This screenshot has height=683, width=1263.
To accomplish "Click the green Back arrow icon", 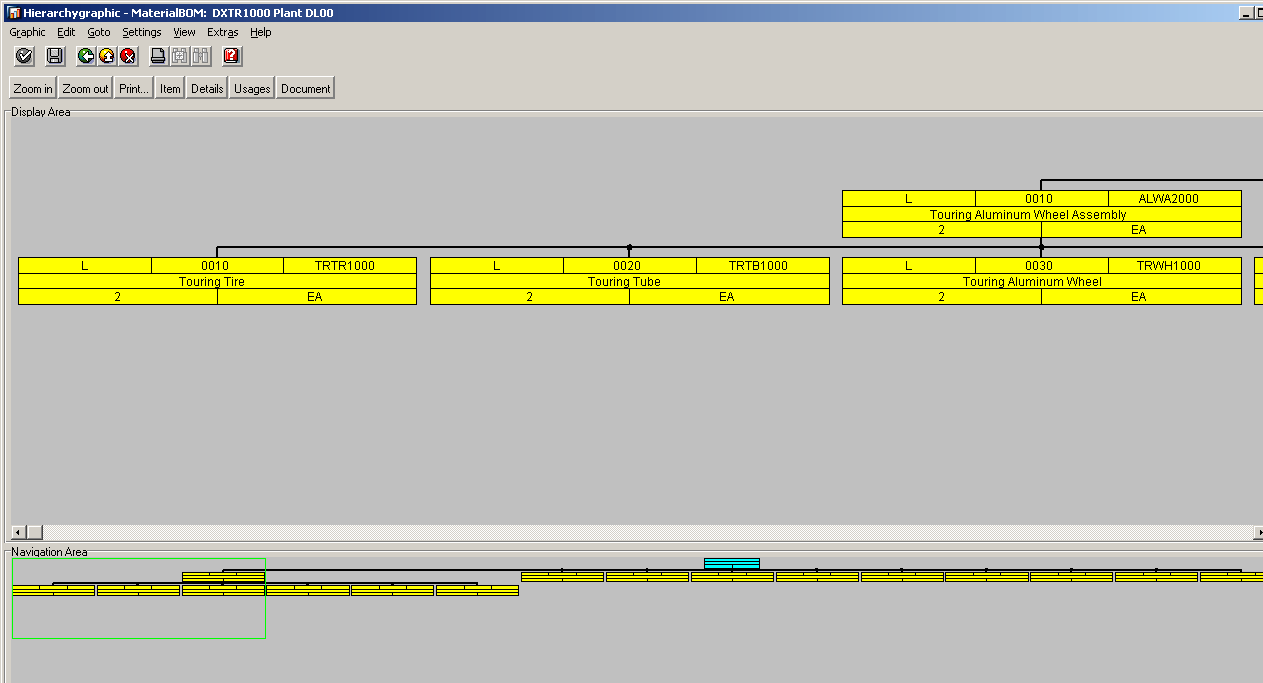I will click(86, 56).
